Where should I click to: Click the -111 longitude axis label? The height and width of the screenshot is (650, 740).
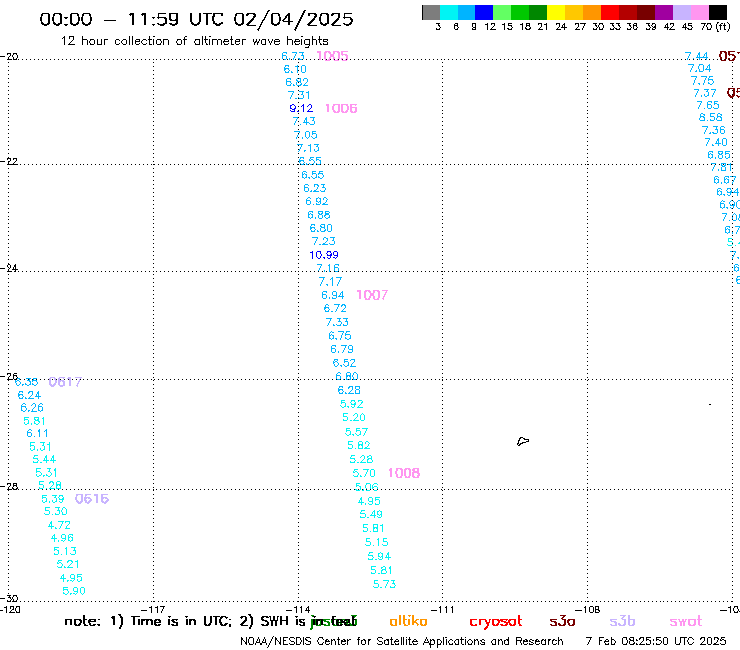443,609
